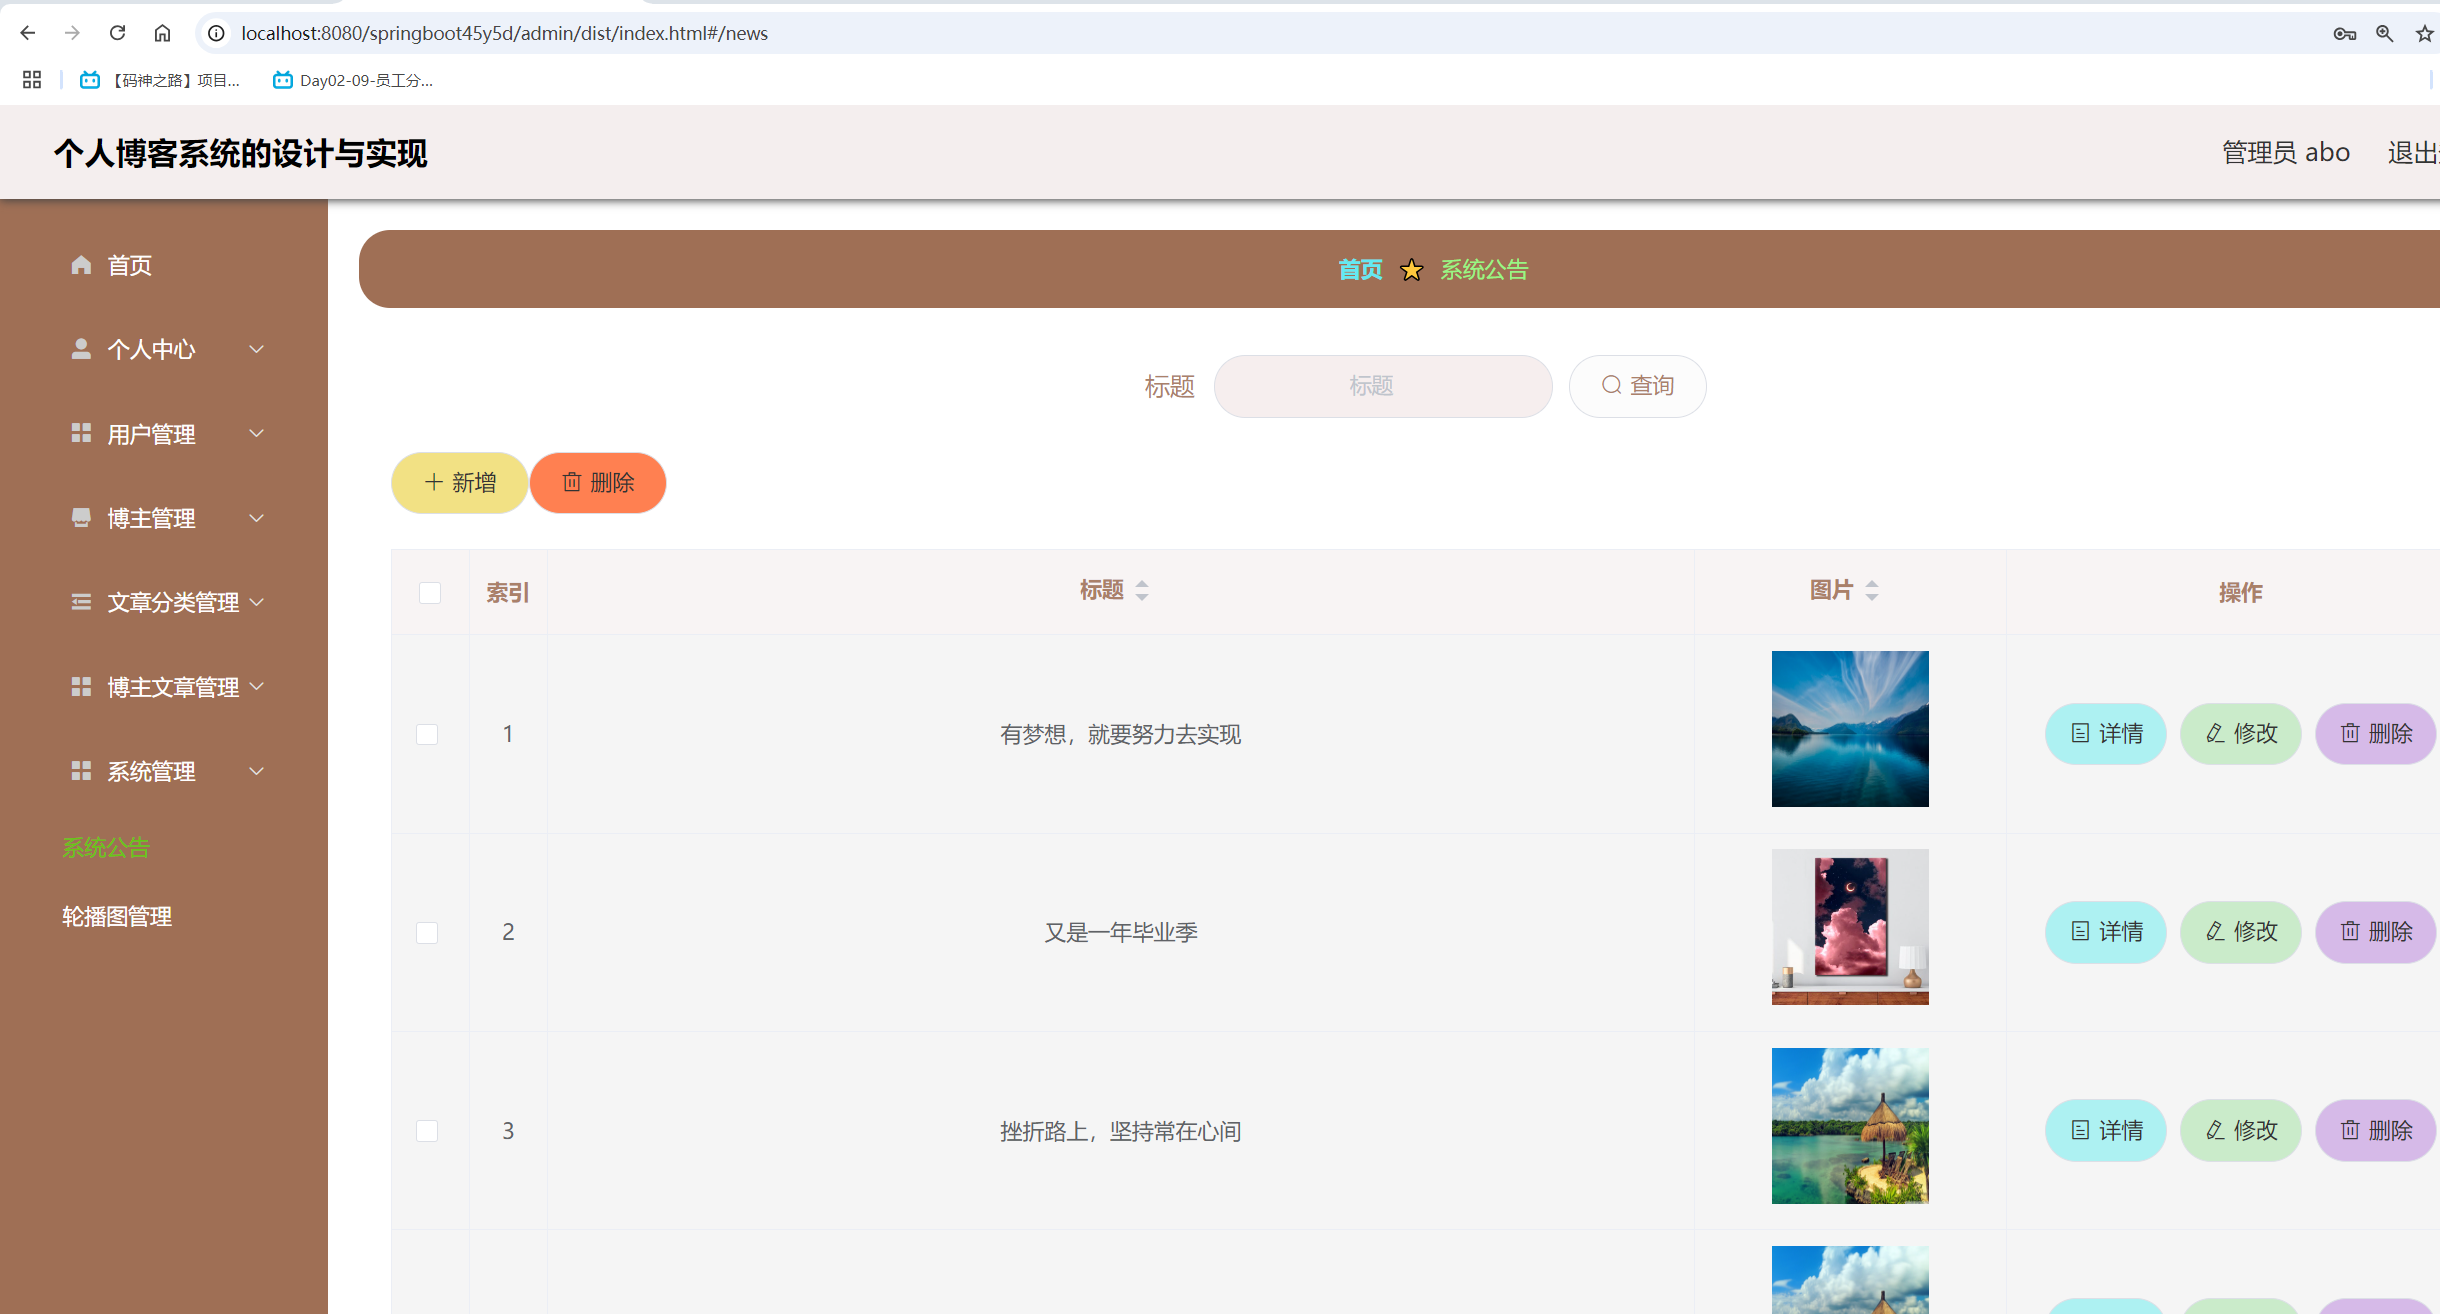The width and height of the screenshot is (2440, 1314).
Task: Click the plus icon on the 新增 button
Action: point(432,482)
